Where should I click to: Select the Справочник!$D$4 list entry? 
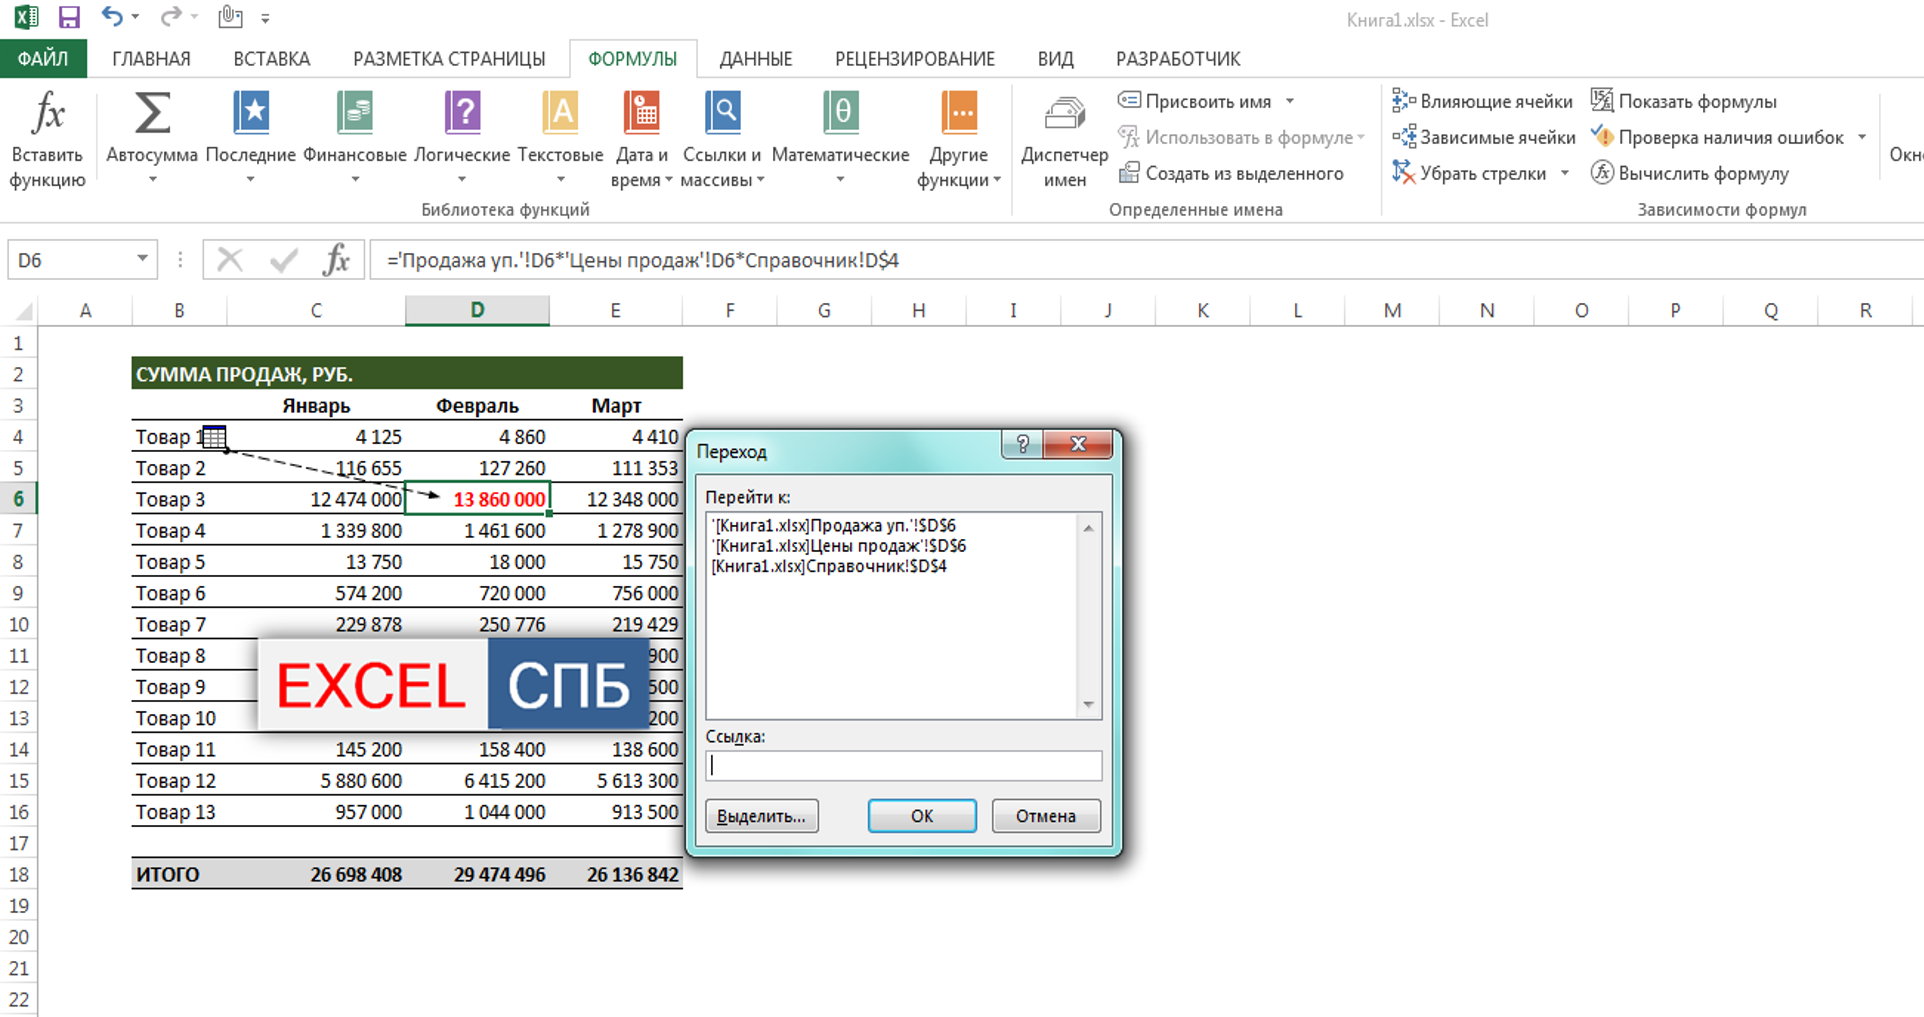[x=829, y=567]
